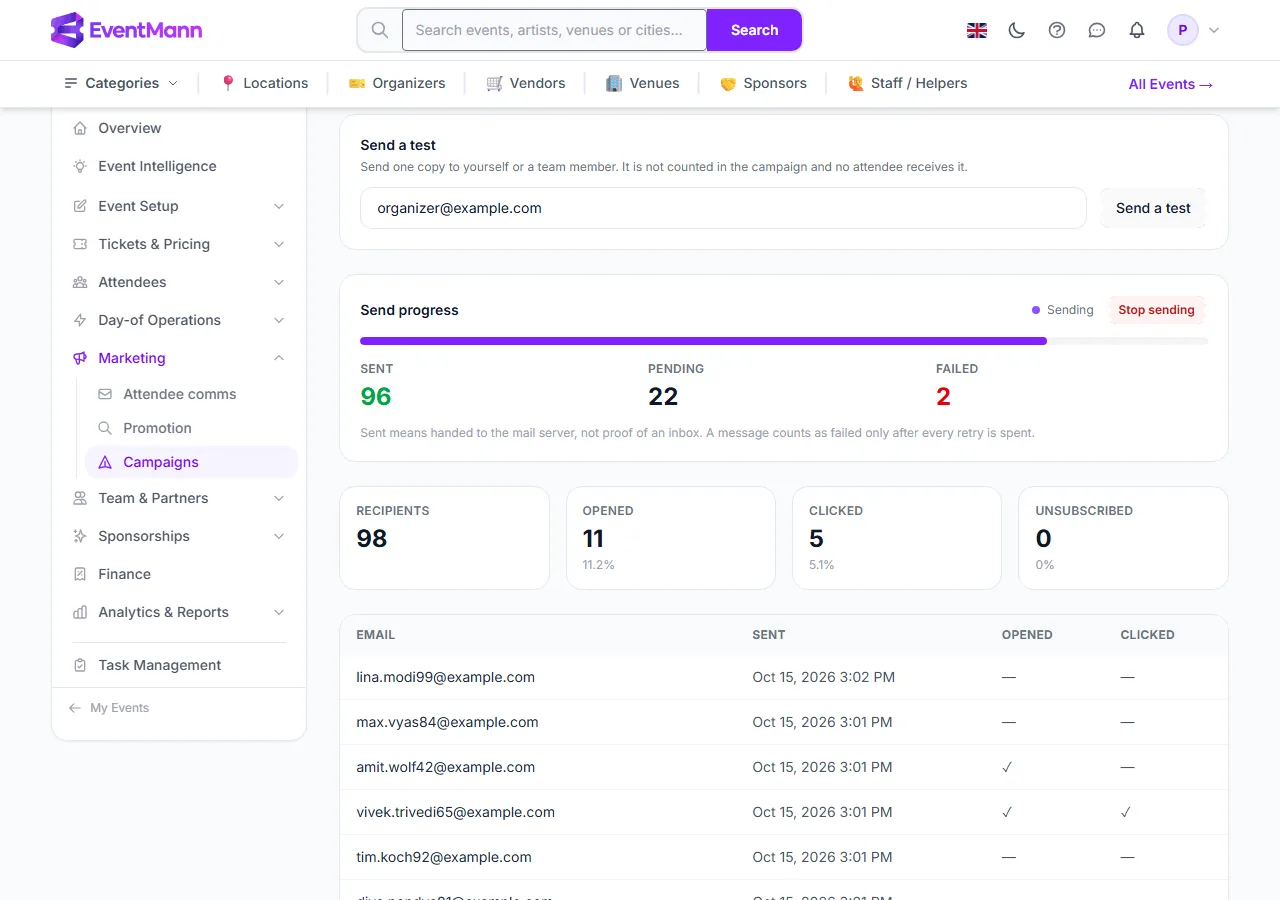Click the Sponsorships sparkle icon
The height and width of the screenshot is (900, 1280).
click(80, 536)
